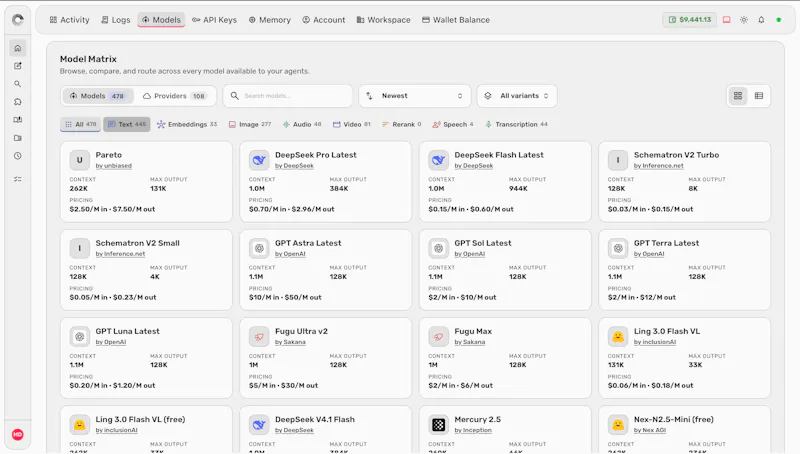The image size is (800, 454).
Task: Open the API Keys tab
Action: tap(214, 20)
